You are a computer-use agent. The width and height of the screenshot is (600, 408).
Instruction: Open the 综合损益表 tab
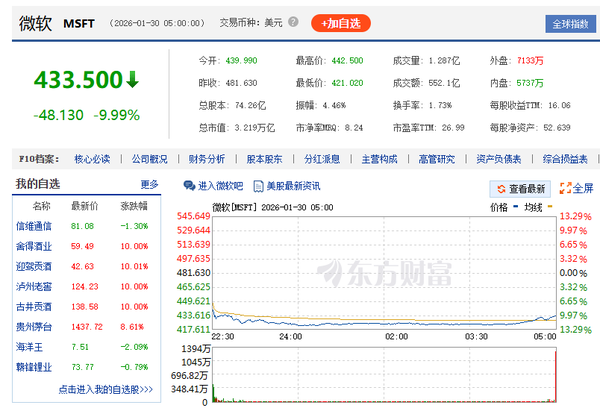[565, 159]
